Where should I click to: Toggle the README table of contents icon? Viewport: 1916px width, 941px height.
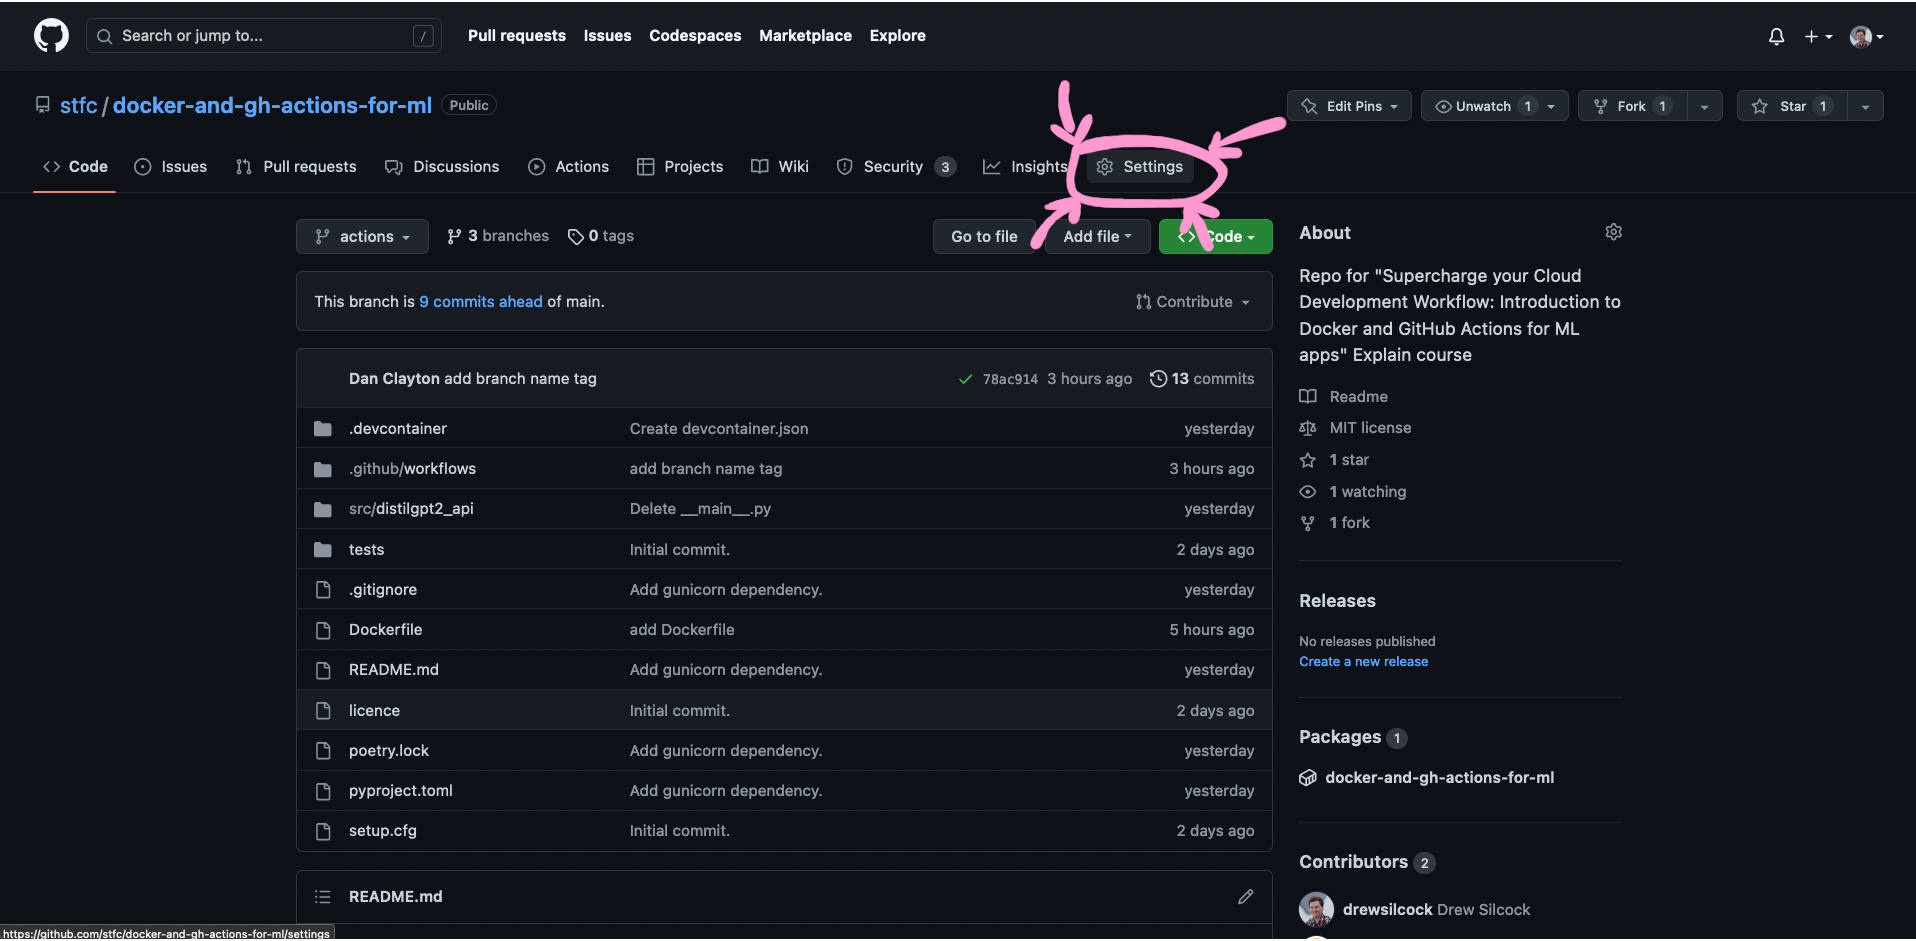tap(322, 896)
